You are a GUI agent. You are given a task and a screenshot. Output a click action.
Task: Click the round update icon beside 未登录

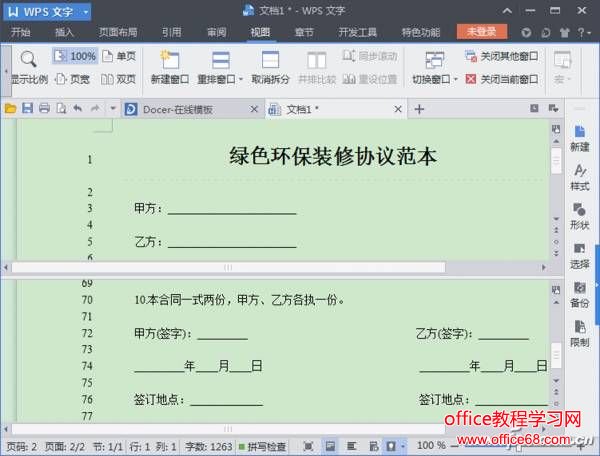(526, 33)
